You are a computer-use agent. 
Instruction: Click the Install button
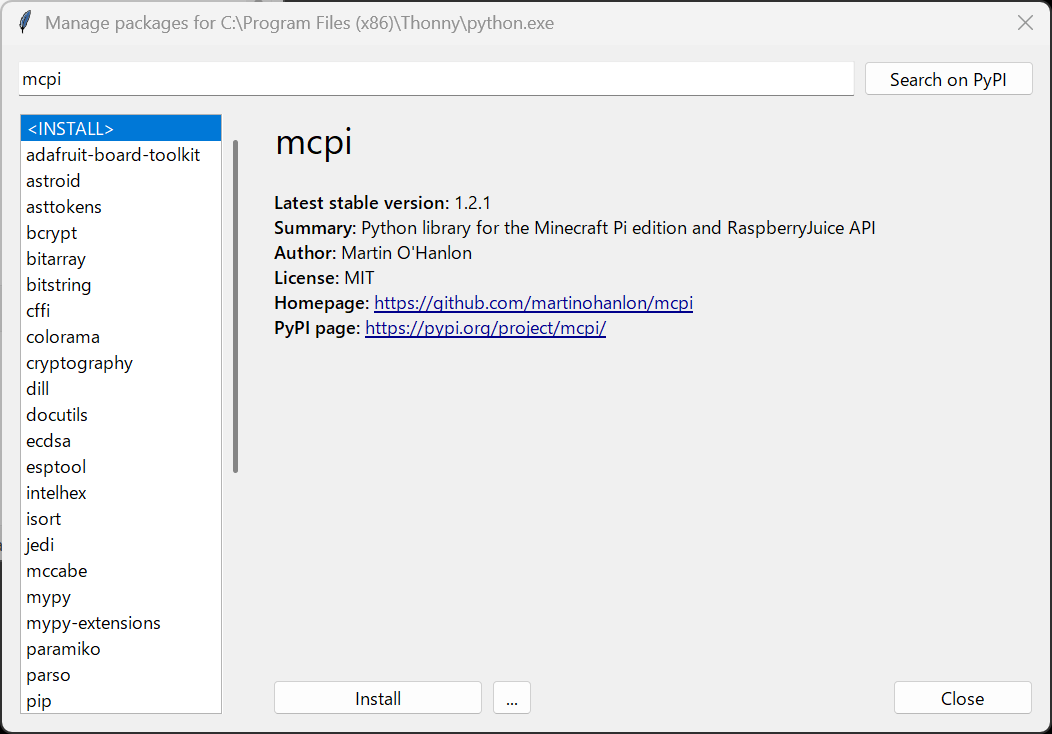click(378, 698)
